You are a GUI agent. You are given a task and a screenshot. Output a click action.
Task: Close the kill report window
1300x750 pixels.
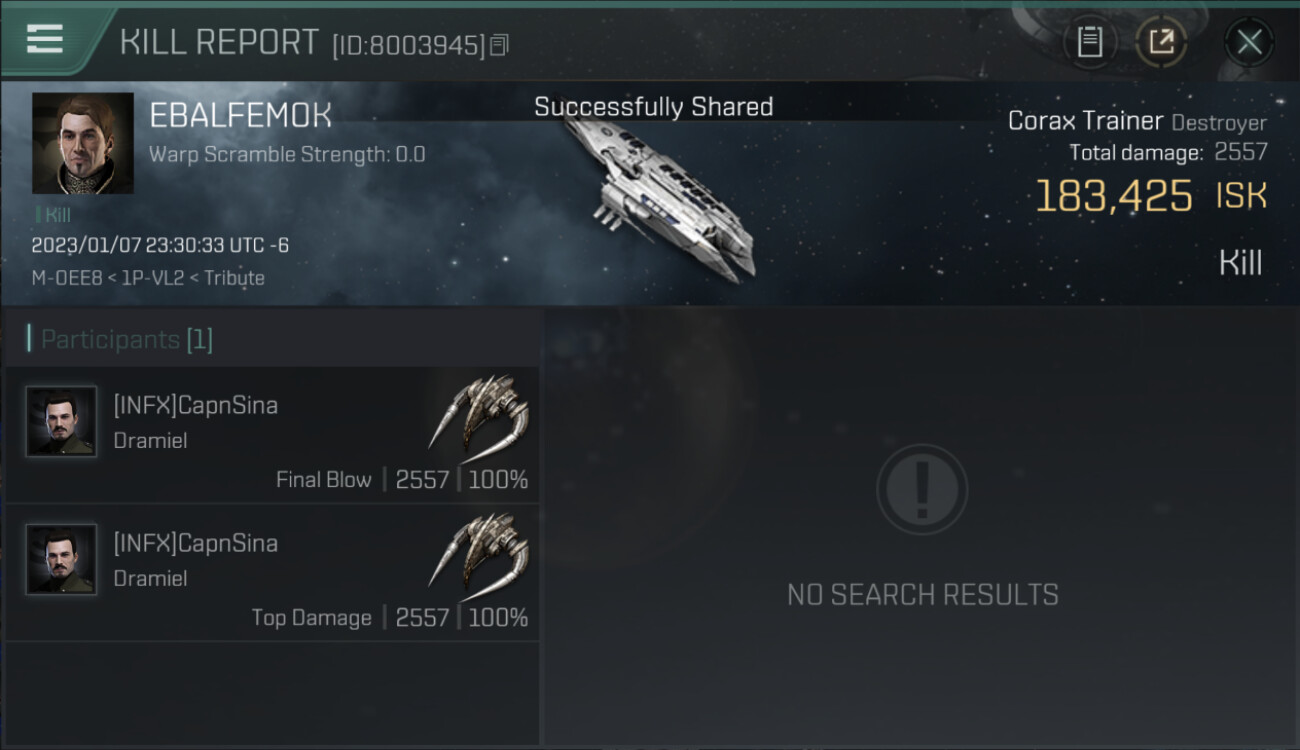pyautogui.click(x=1249, y=42)
